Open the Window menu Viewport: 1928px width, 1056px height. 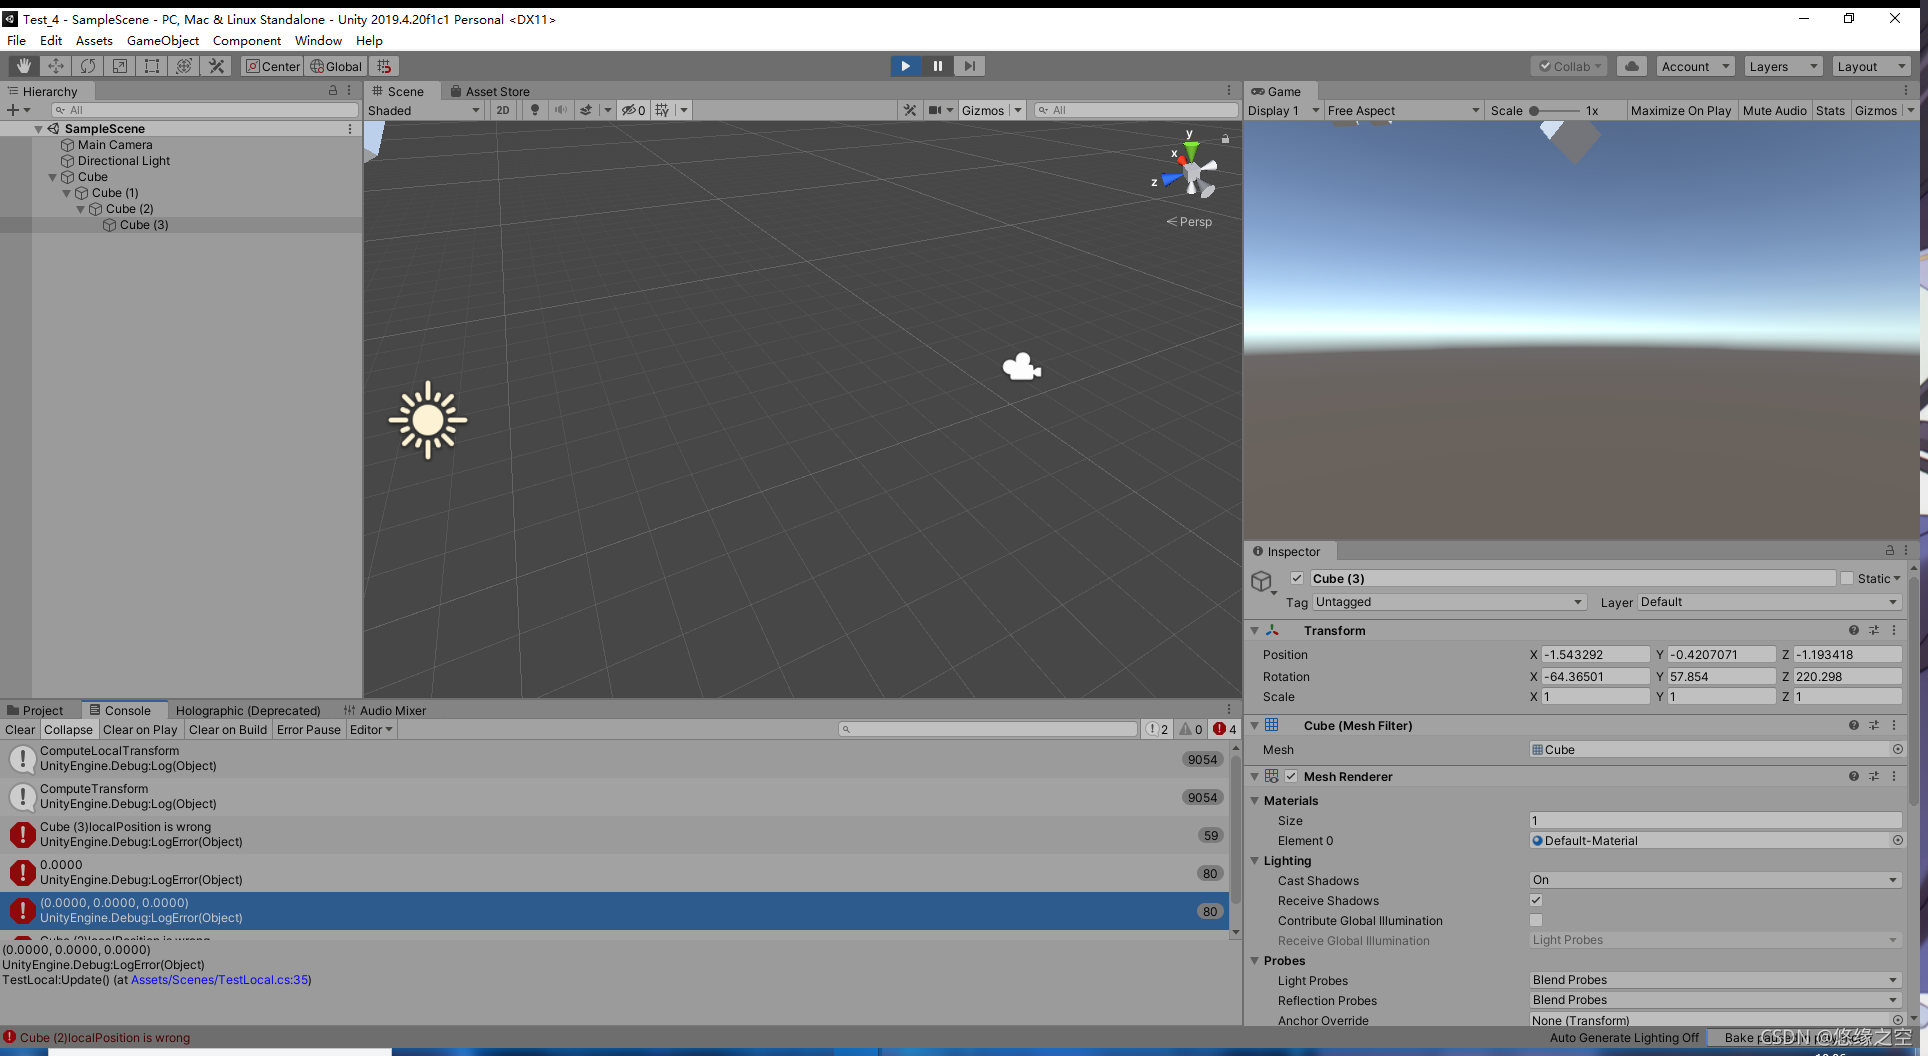click(x=318, y=40)
